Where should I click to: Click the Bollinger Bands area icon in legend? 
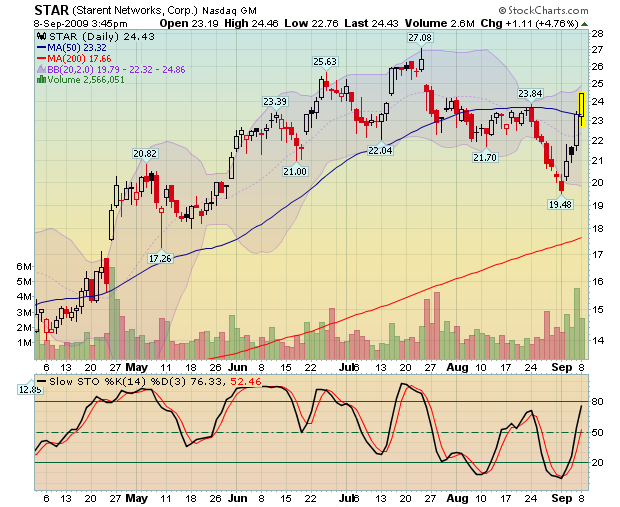41,70
